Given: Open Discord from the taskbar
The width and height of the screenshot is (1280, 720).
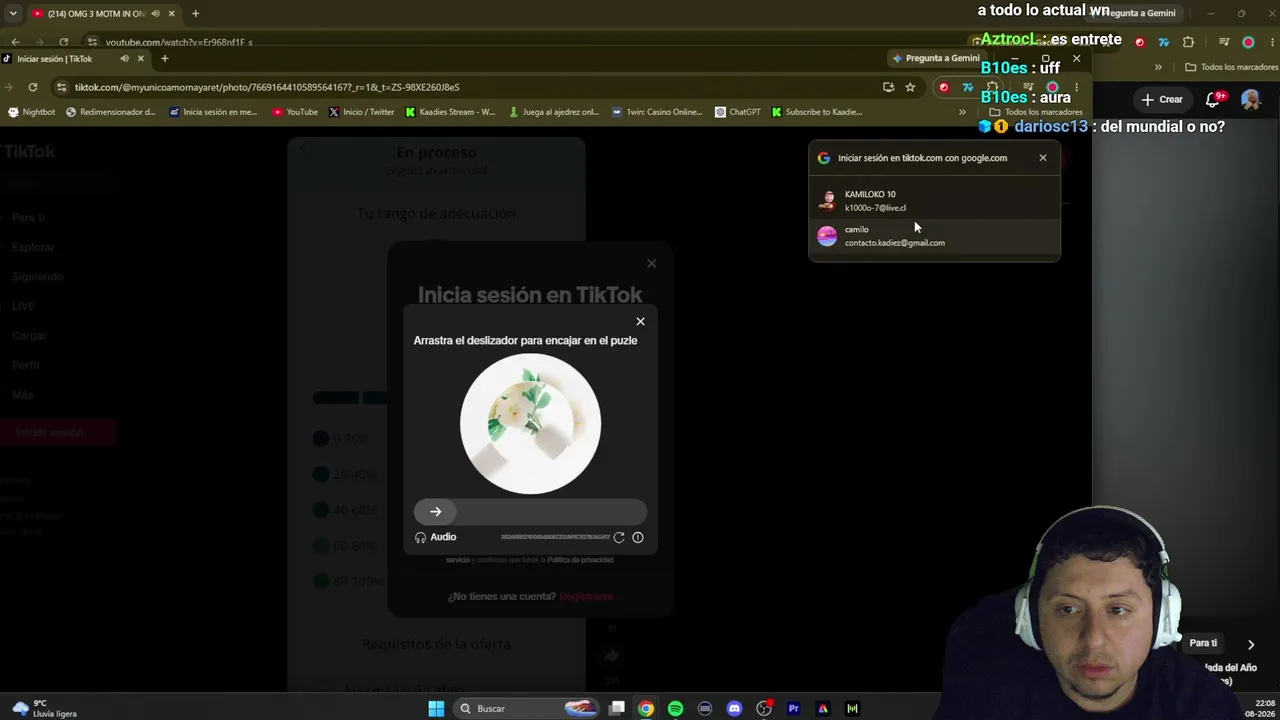Looking at the screenshot, I should click(x=734, y=709).
